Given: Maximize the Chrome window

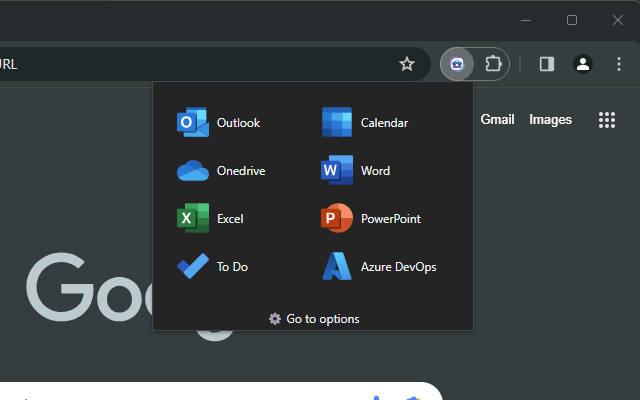Looking at the screenshot, I should [572, 20].
